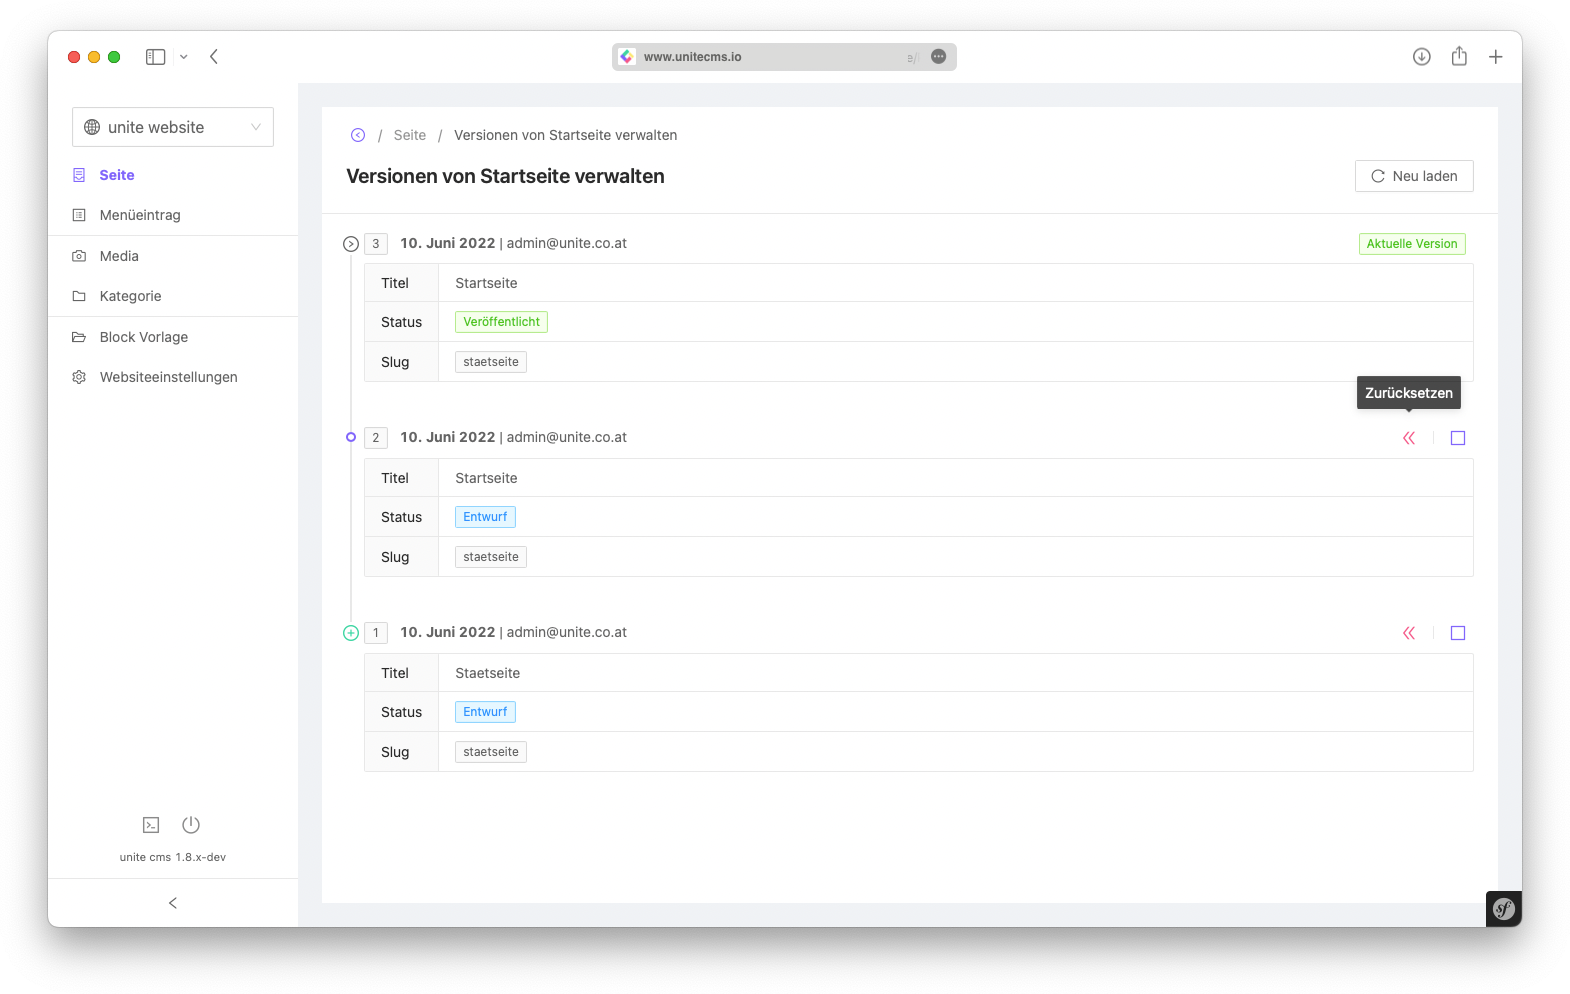Viewport: 1570px width, 994px height.
Task: Open the console terminal icon in sidebar footer
Action: click(x=151, y=825)
